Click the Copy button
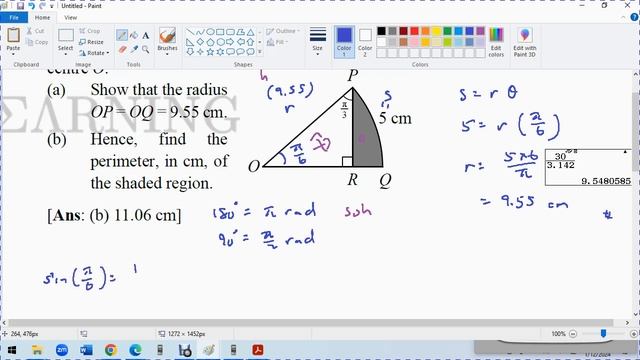The width and height of the screenshot is (640, 360). pyautogui.click(x=37, y=42)
